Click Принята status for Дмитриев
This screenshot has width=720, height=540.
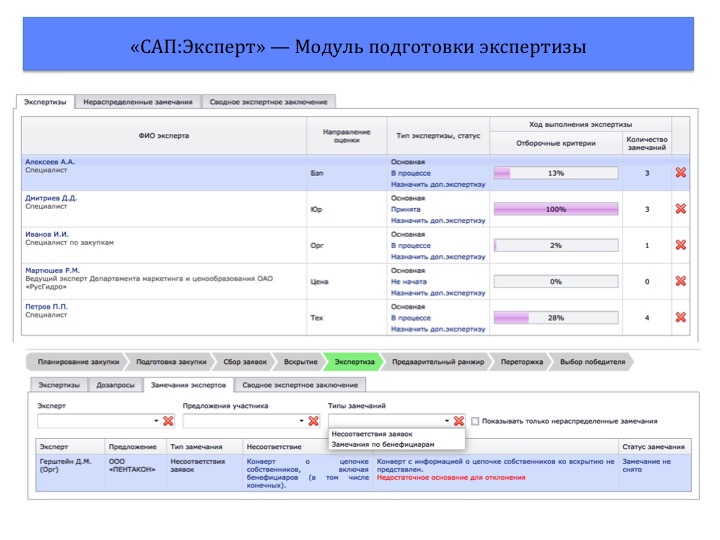pyautogui.click(x=405, y=209)
